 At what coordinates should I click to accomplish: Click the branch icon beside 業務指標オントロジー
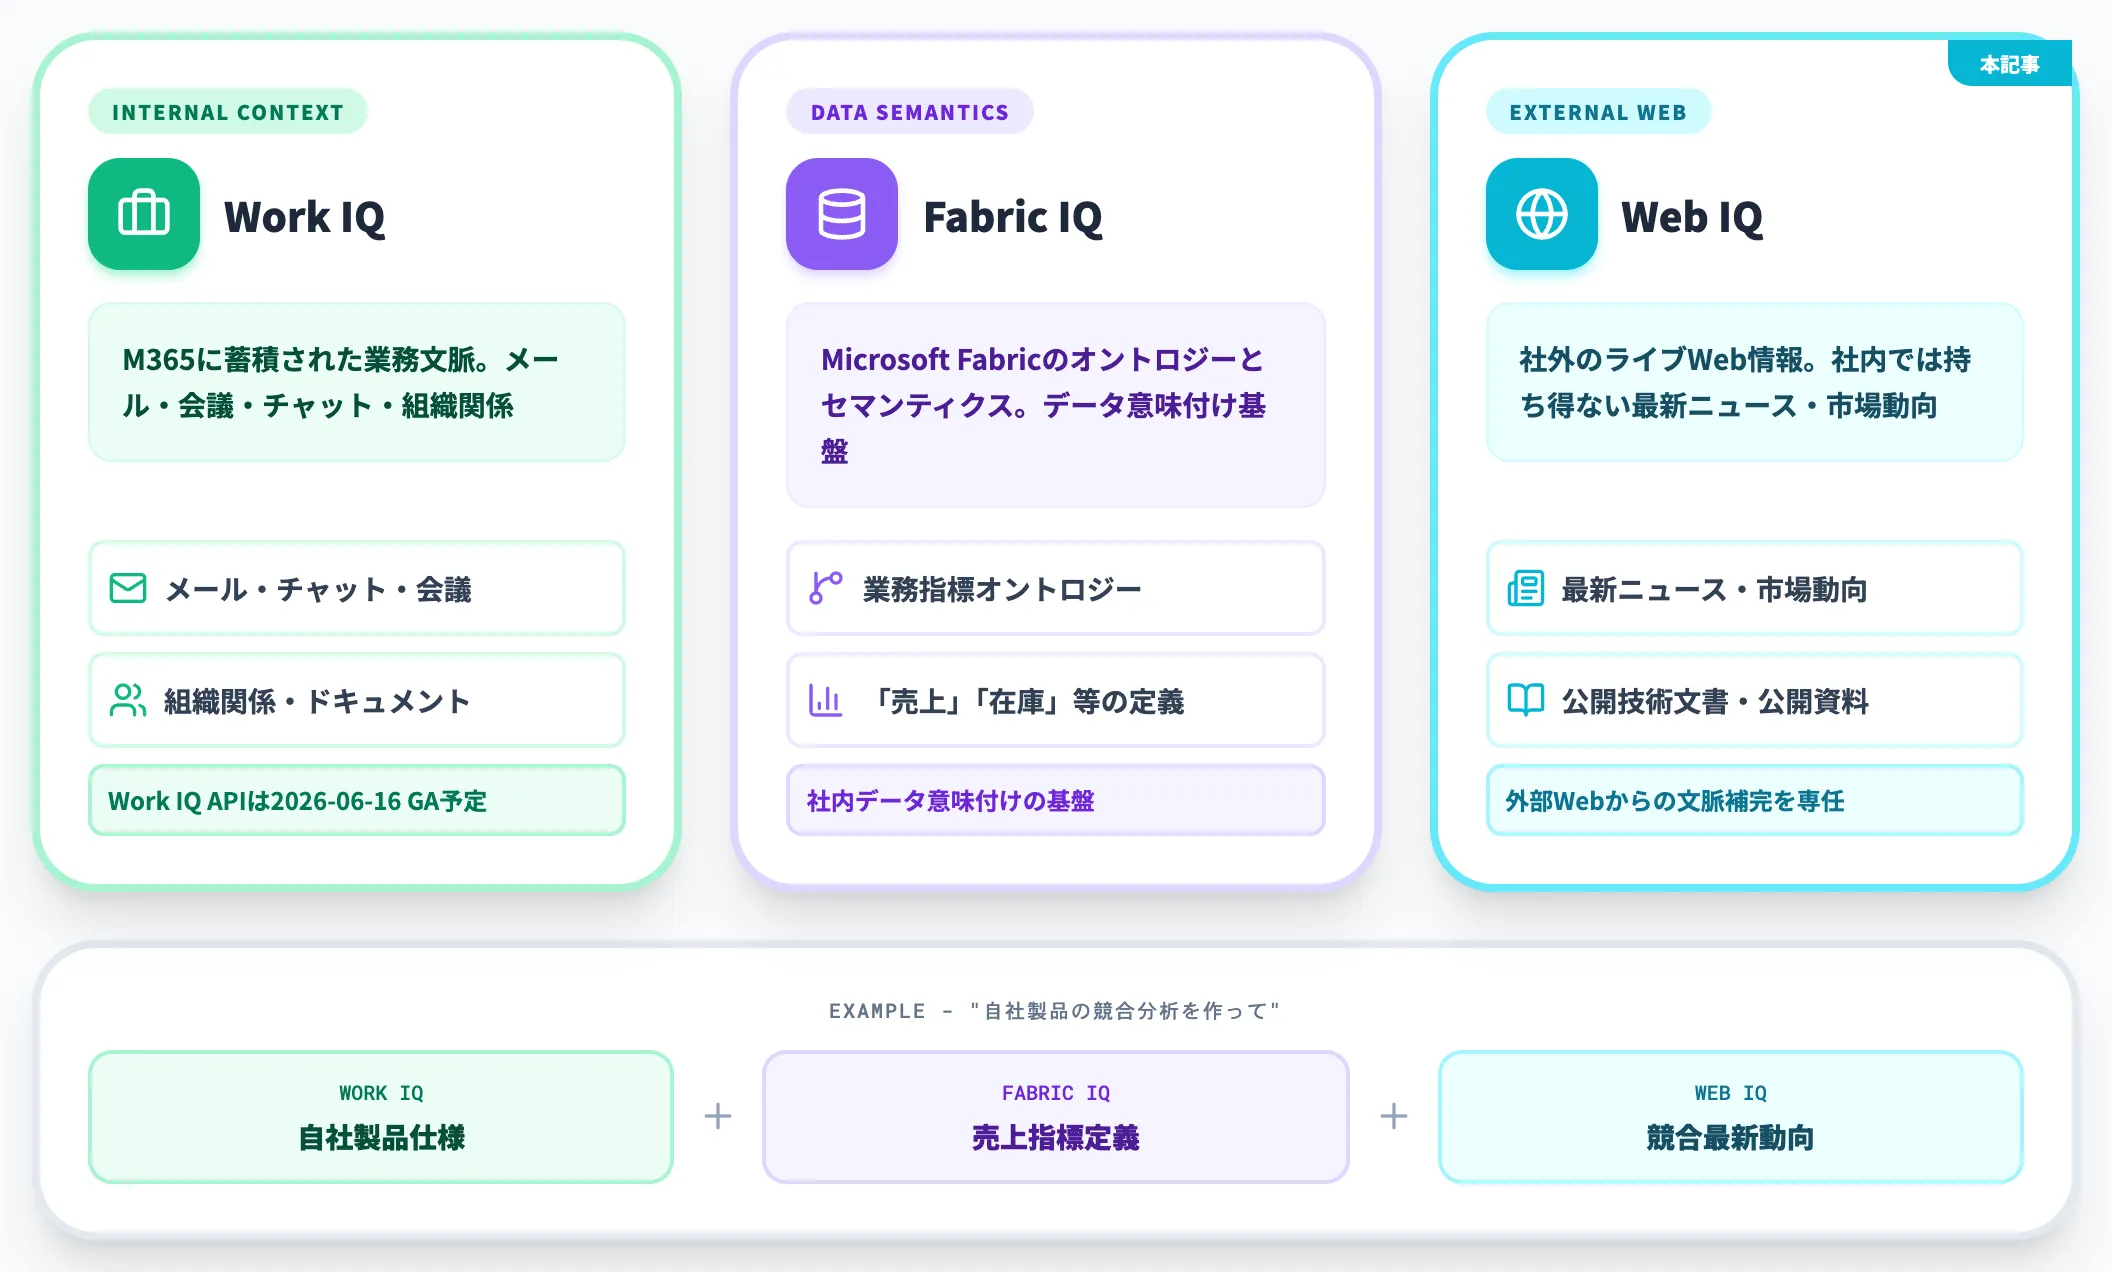coord(826,588)
